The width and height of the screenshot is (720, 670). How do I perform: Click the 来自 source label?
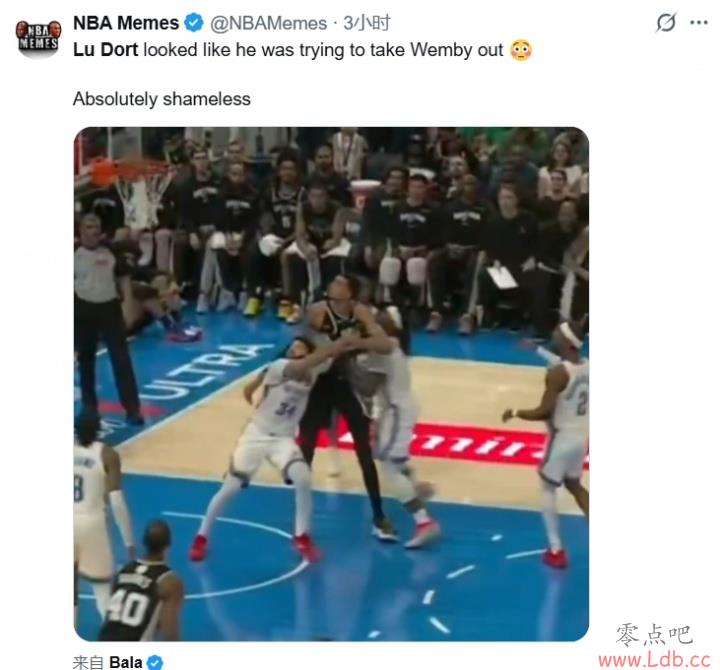click(x=89, y=663)
